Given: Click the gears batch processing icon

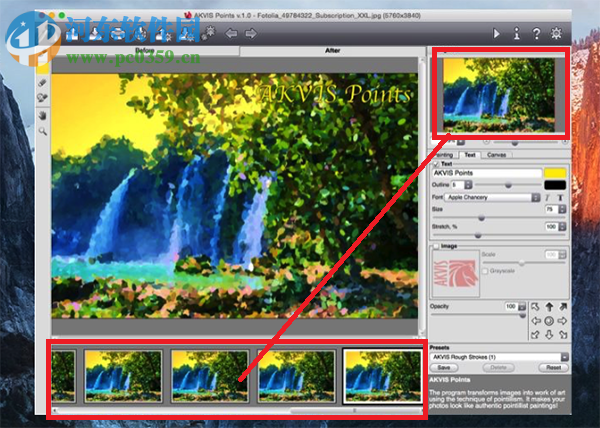Looking at the screenshot, I should [x=209, y=33].
